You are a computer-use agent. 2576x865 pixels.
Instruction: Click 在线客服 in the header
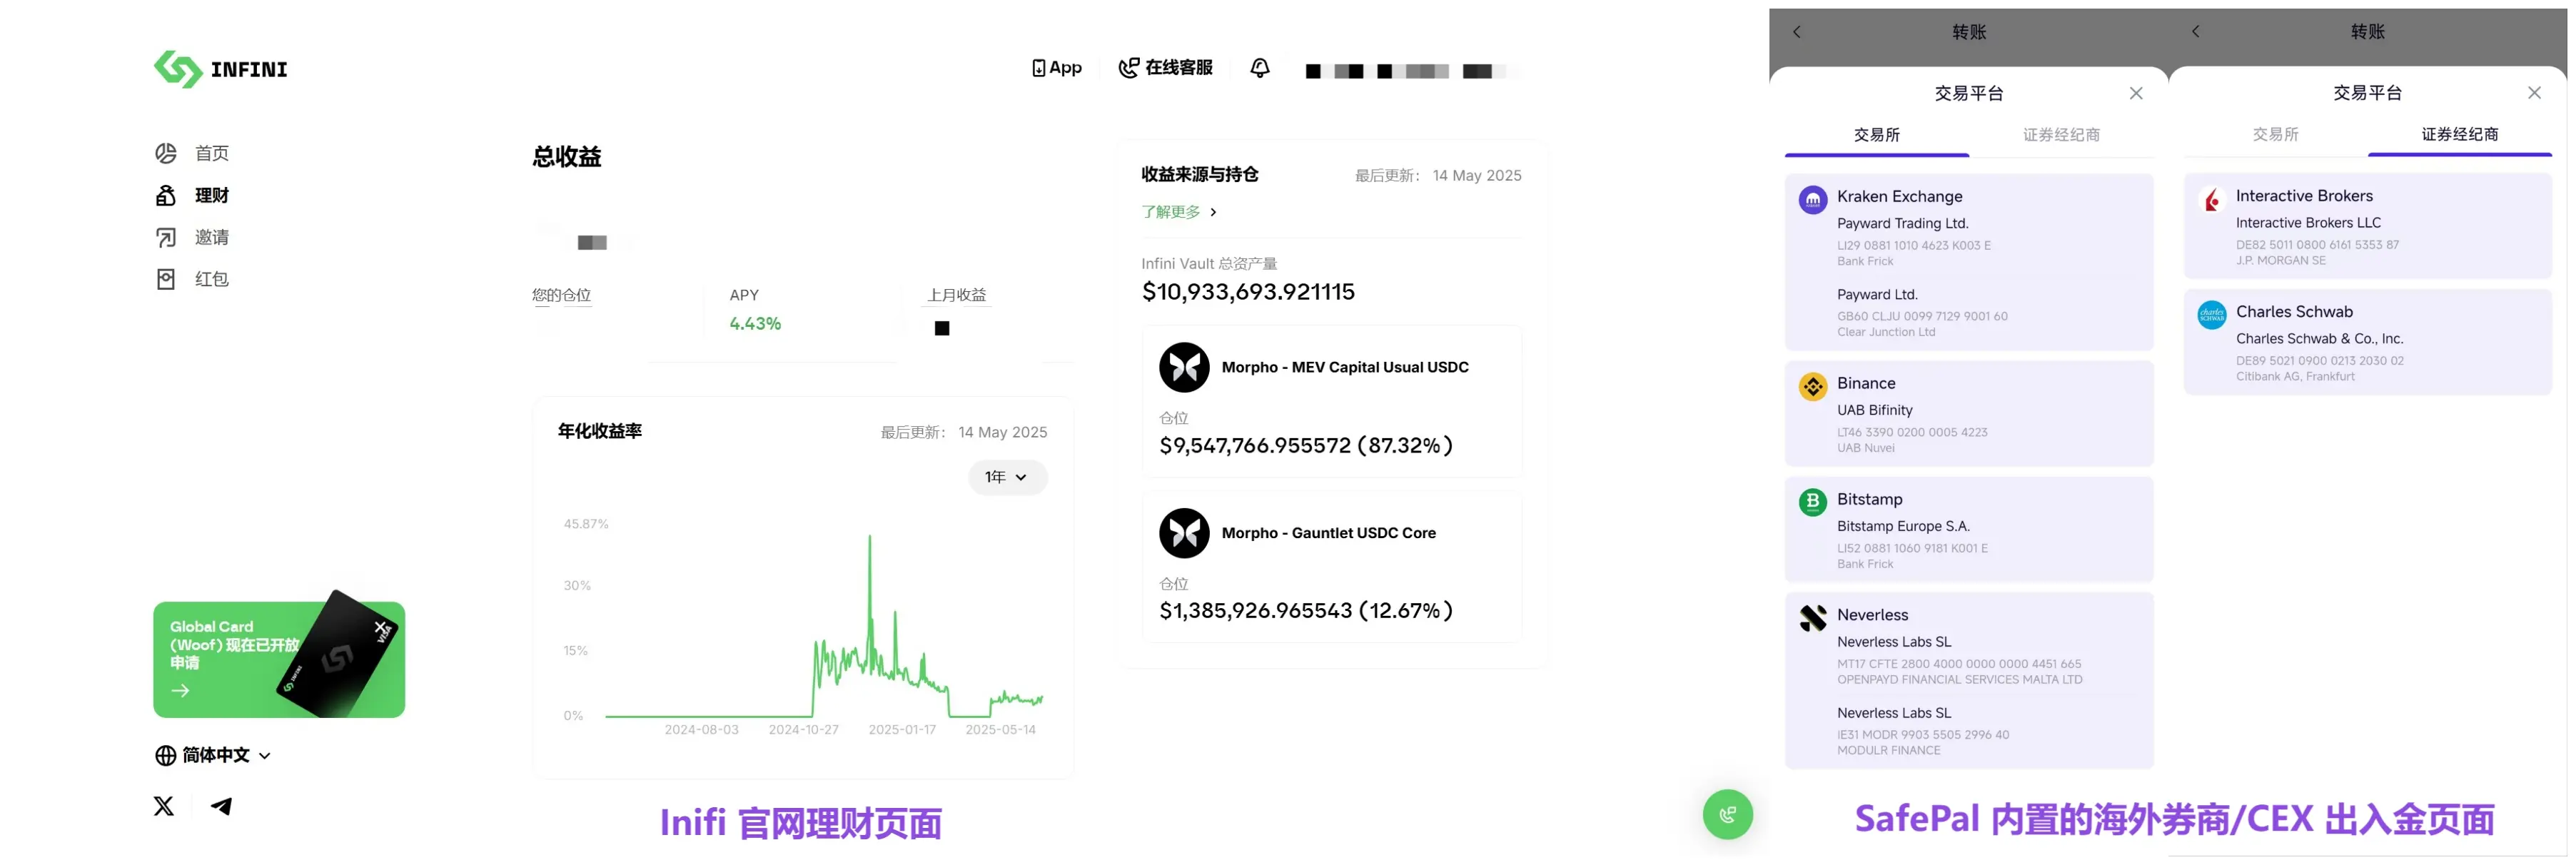1165,68
